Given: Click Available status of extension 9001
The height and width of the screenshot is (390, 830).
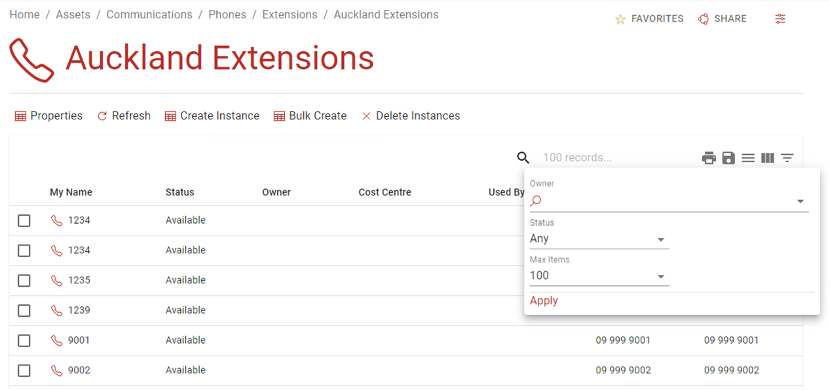Looking at the screenshot, I should click(x=185, y=340).
